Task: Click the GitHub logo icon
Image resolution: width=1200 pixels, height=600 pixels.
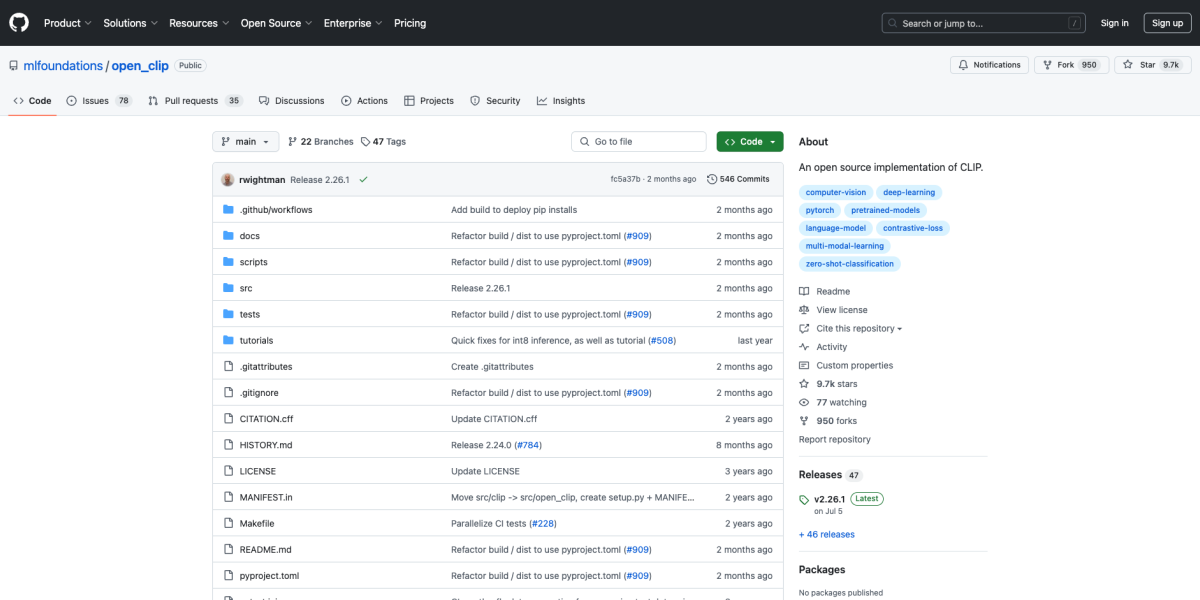Action: (20, 22)
